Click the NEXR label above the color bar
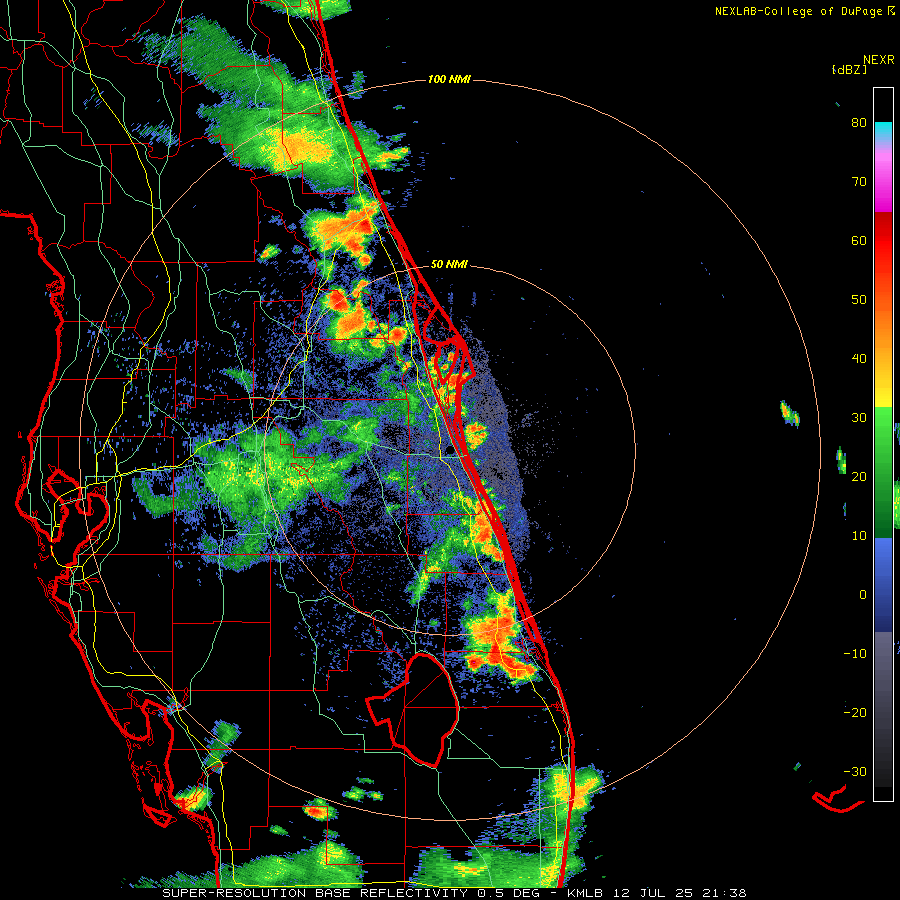 879,60
